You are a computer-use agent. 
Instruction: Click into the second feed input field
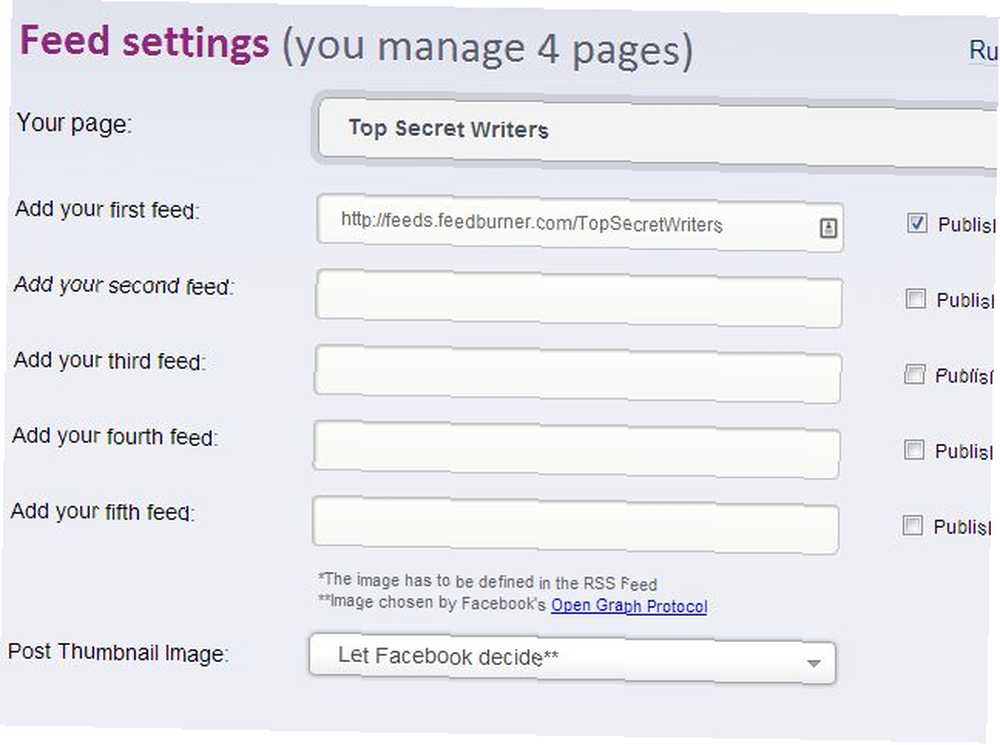pos(578,299)
